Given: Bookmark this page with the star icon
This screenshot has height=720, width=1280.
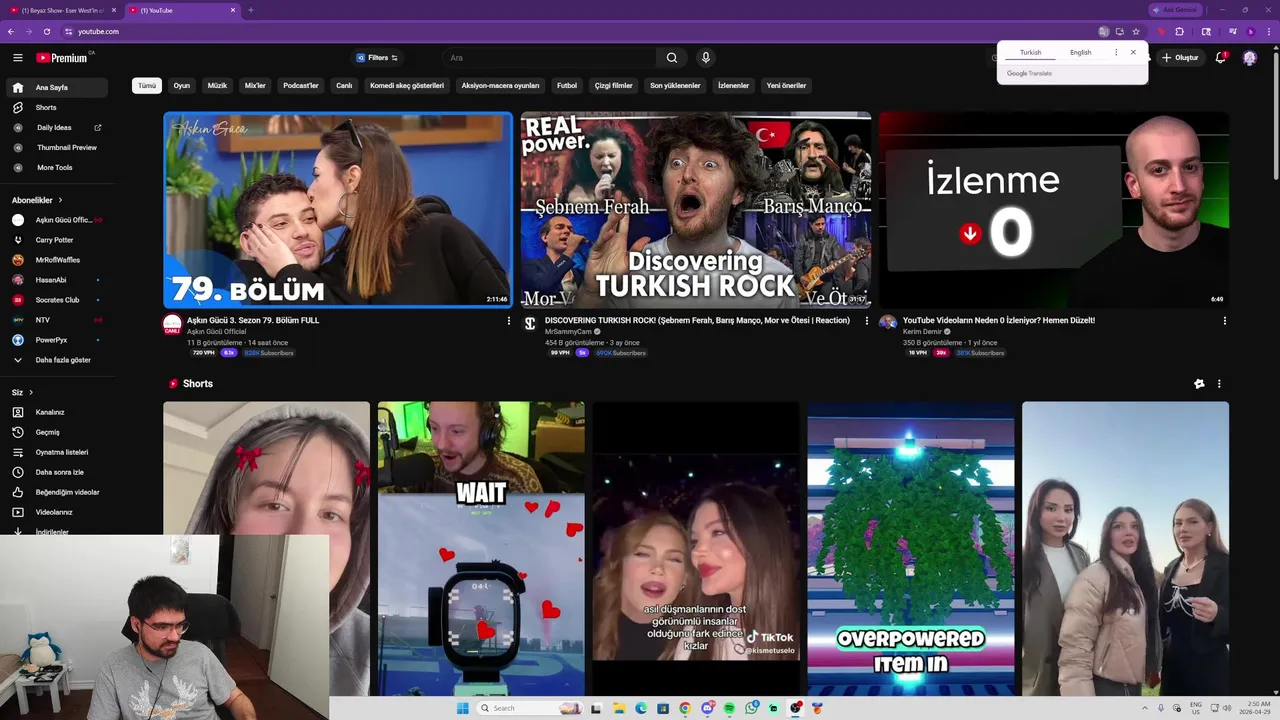Looking at the screenshot, I should click(x=1136, y=32).
